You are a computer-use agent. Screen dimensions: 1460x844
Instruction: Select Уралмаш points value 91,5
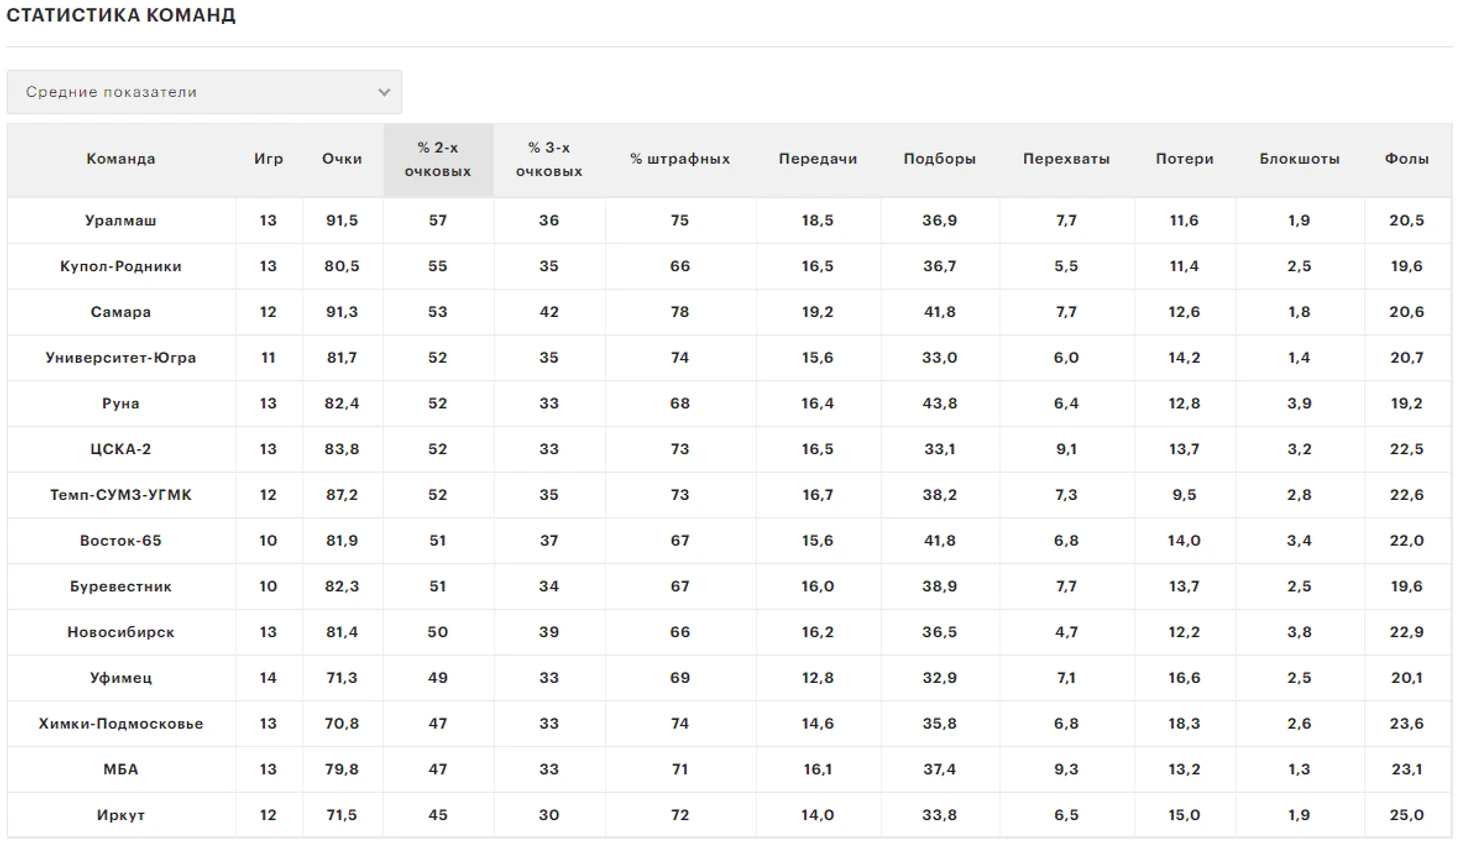(x=342, y=221)
